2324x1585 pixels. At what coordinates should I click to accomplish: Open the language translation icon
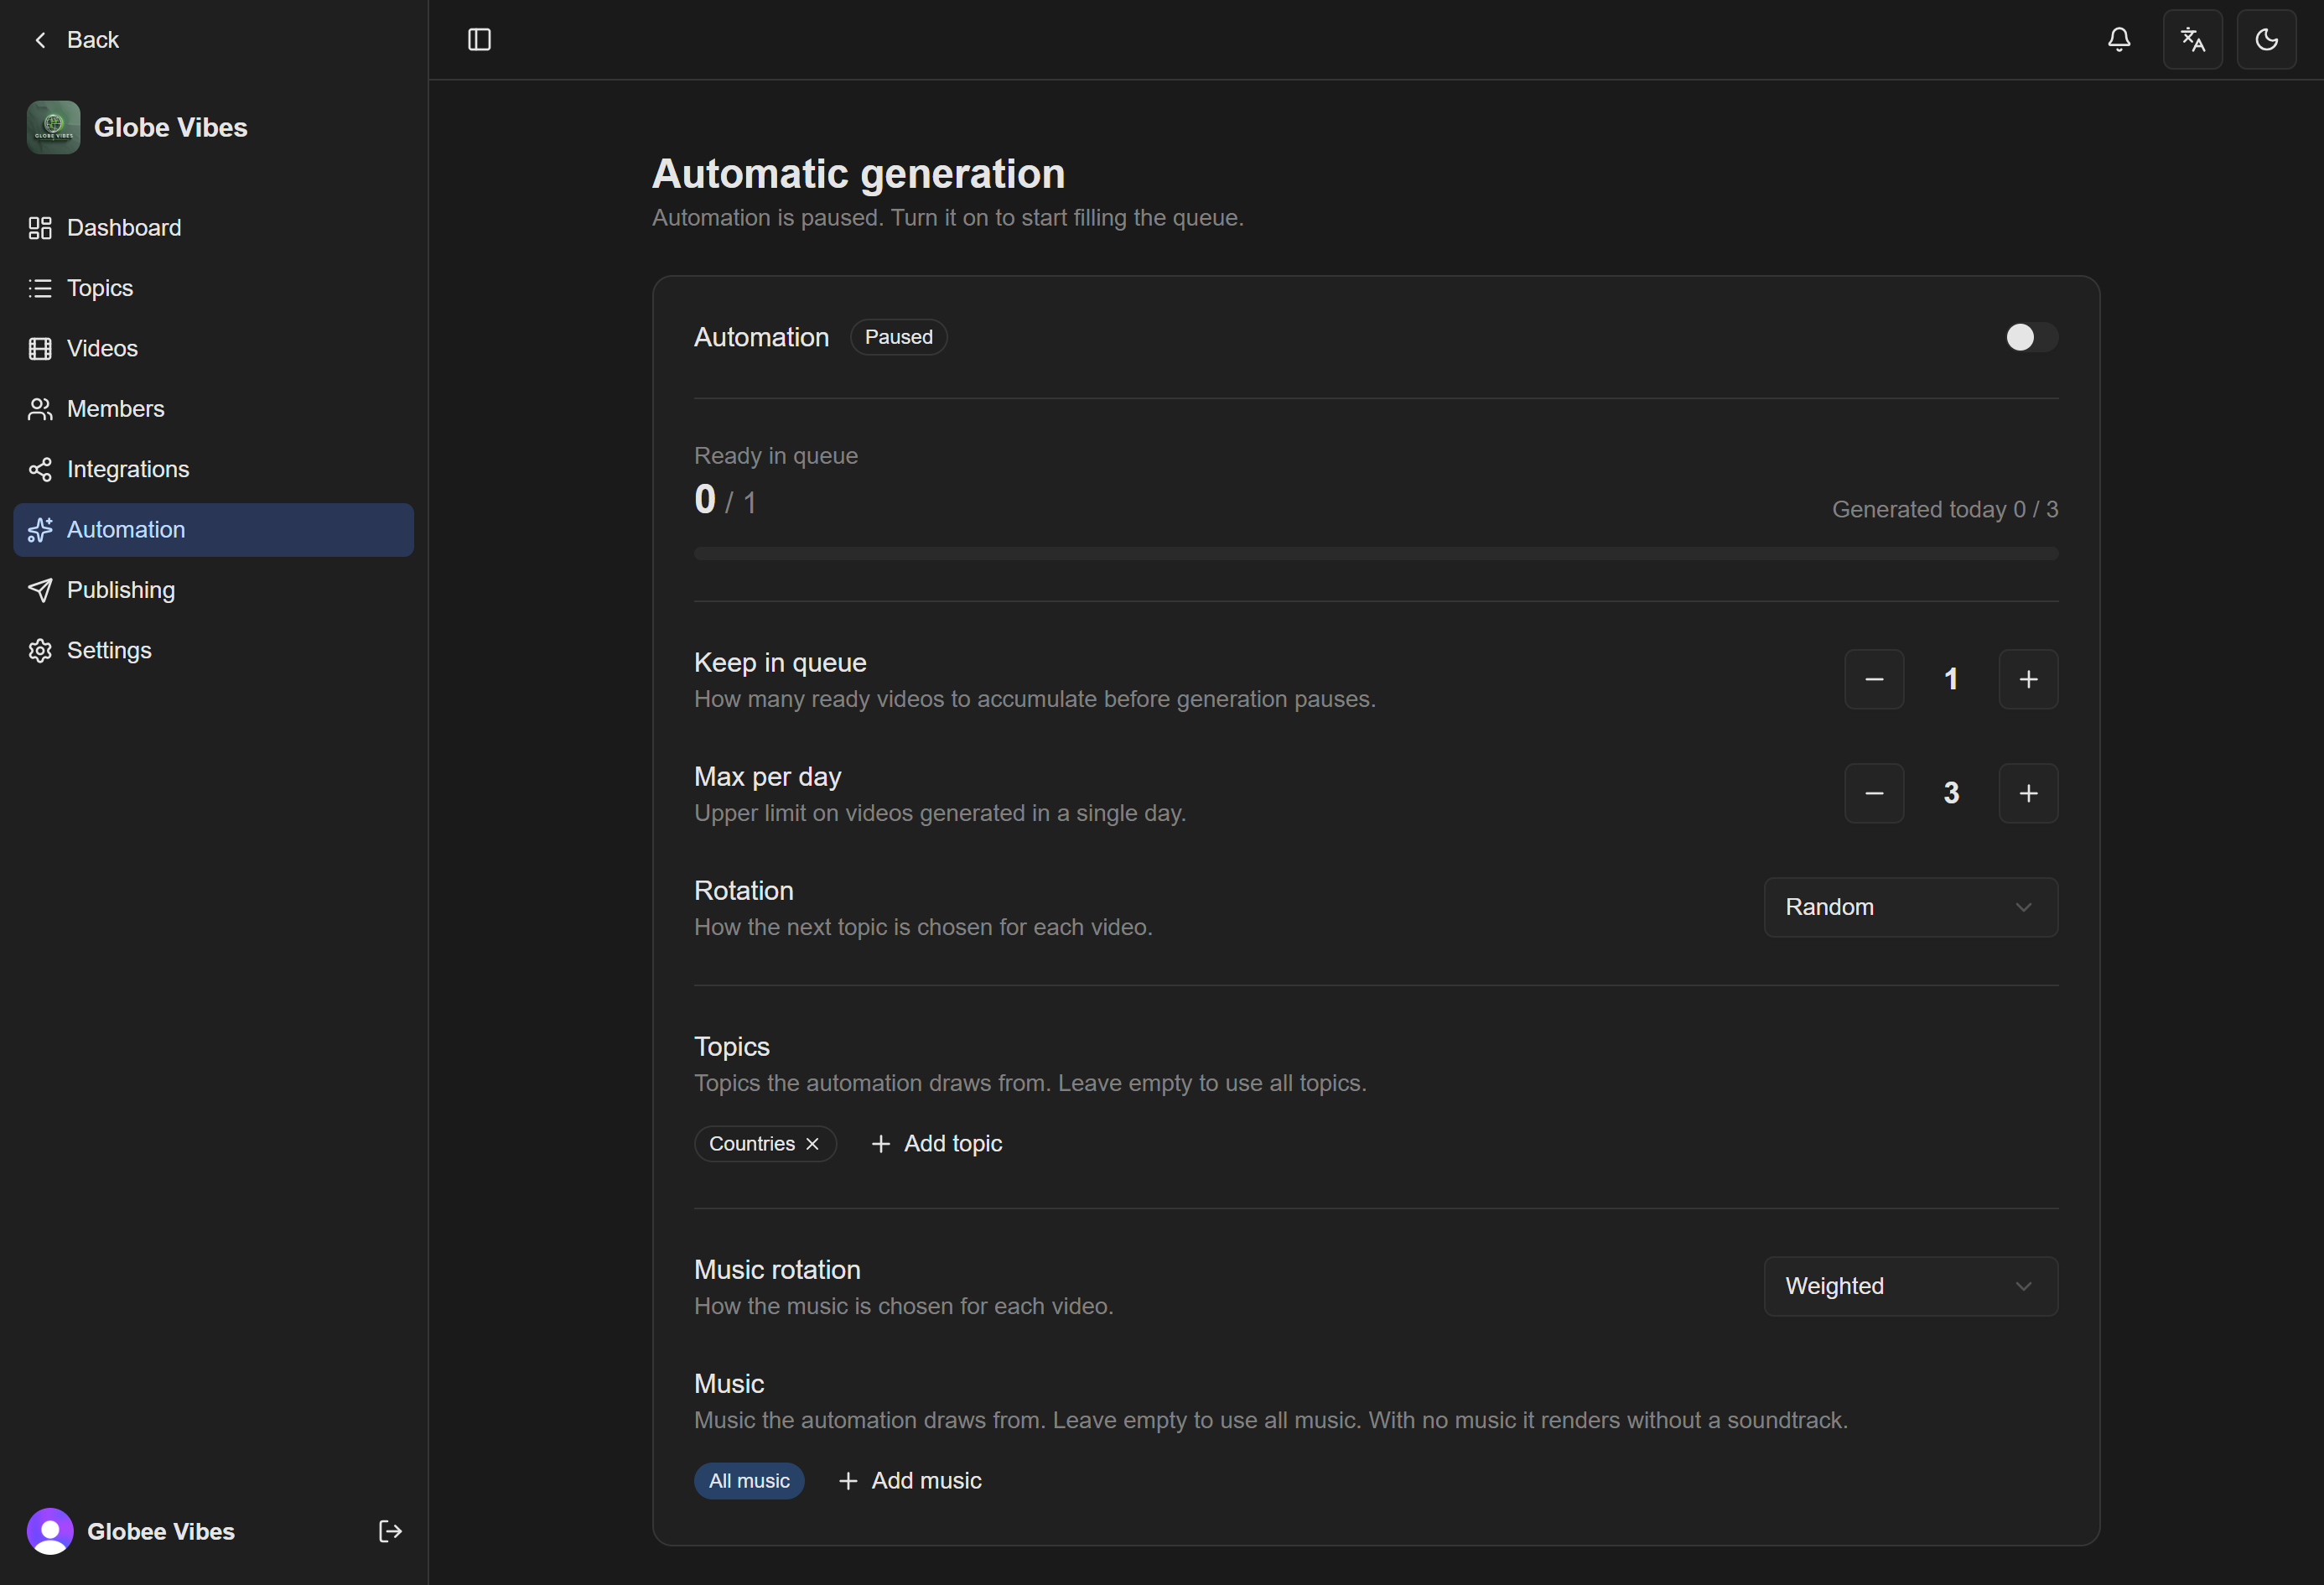tap(2192, 40)
